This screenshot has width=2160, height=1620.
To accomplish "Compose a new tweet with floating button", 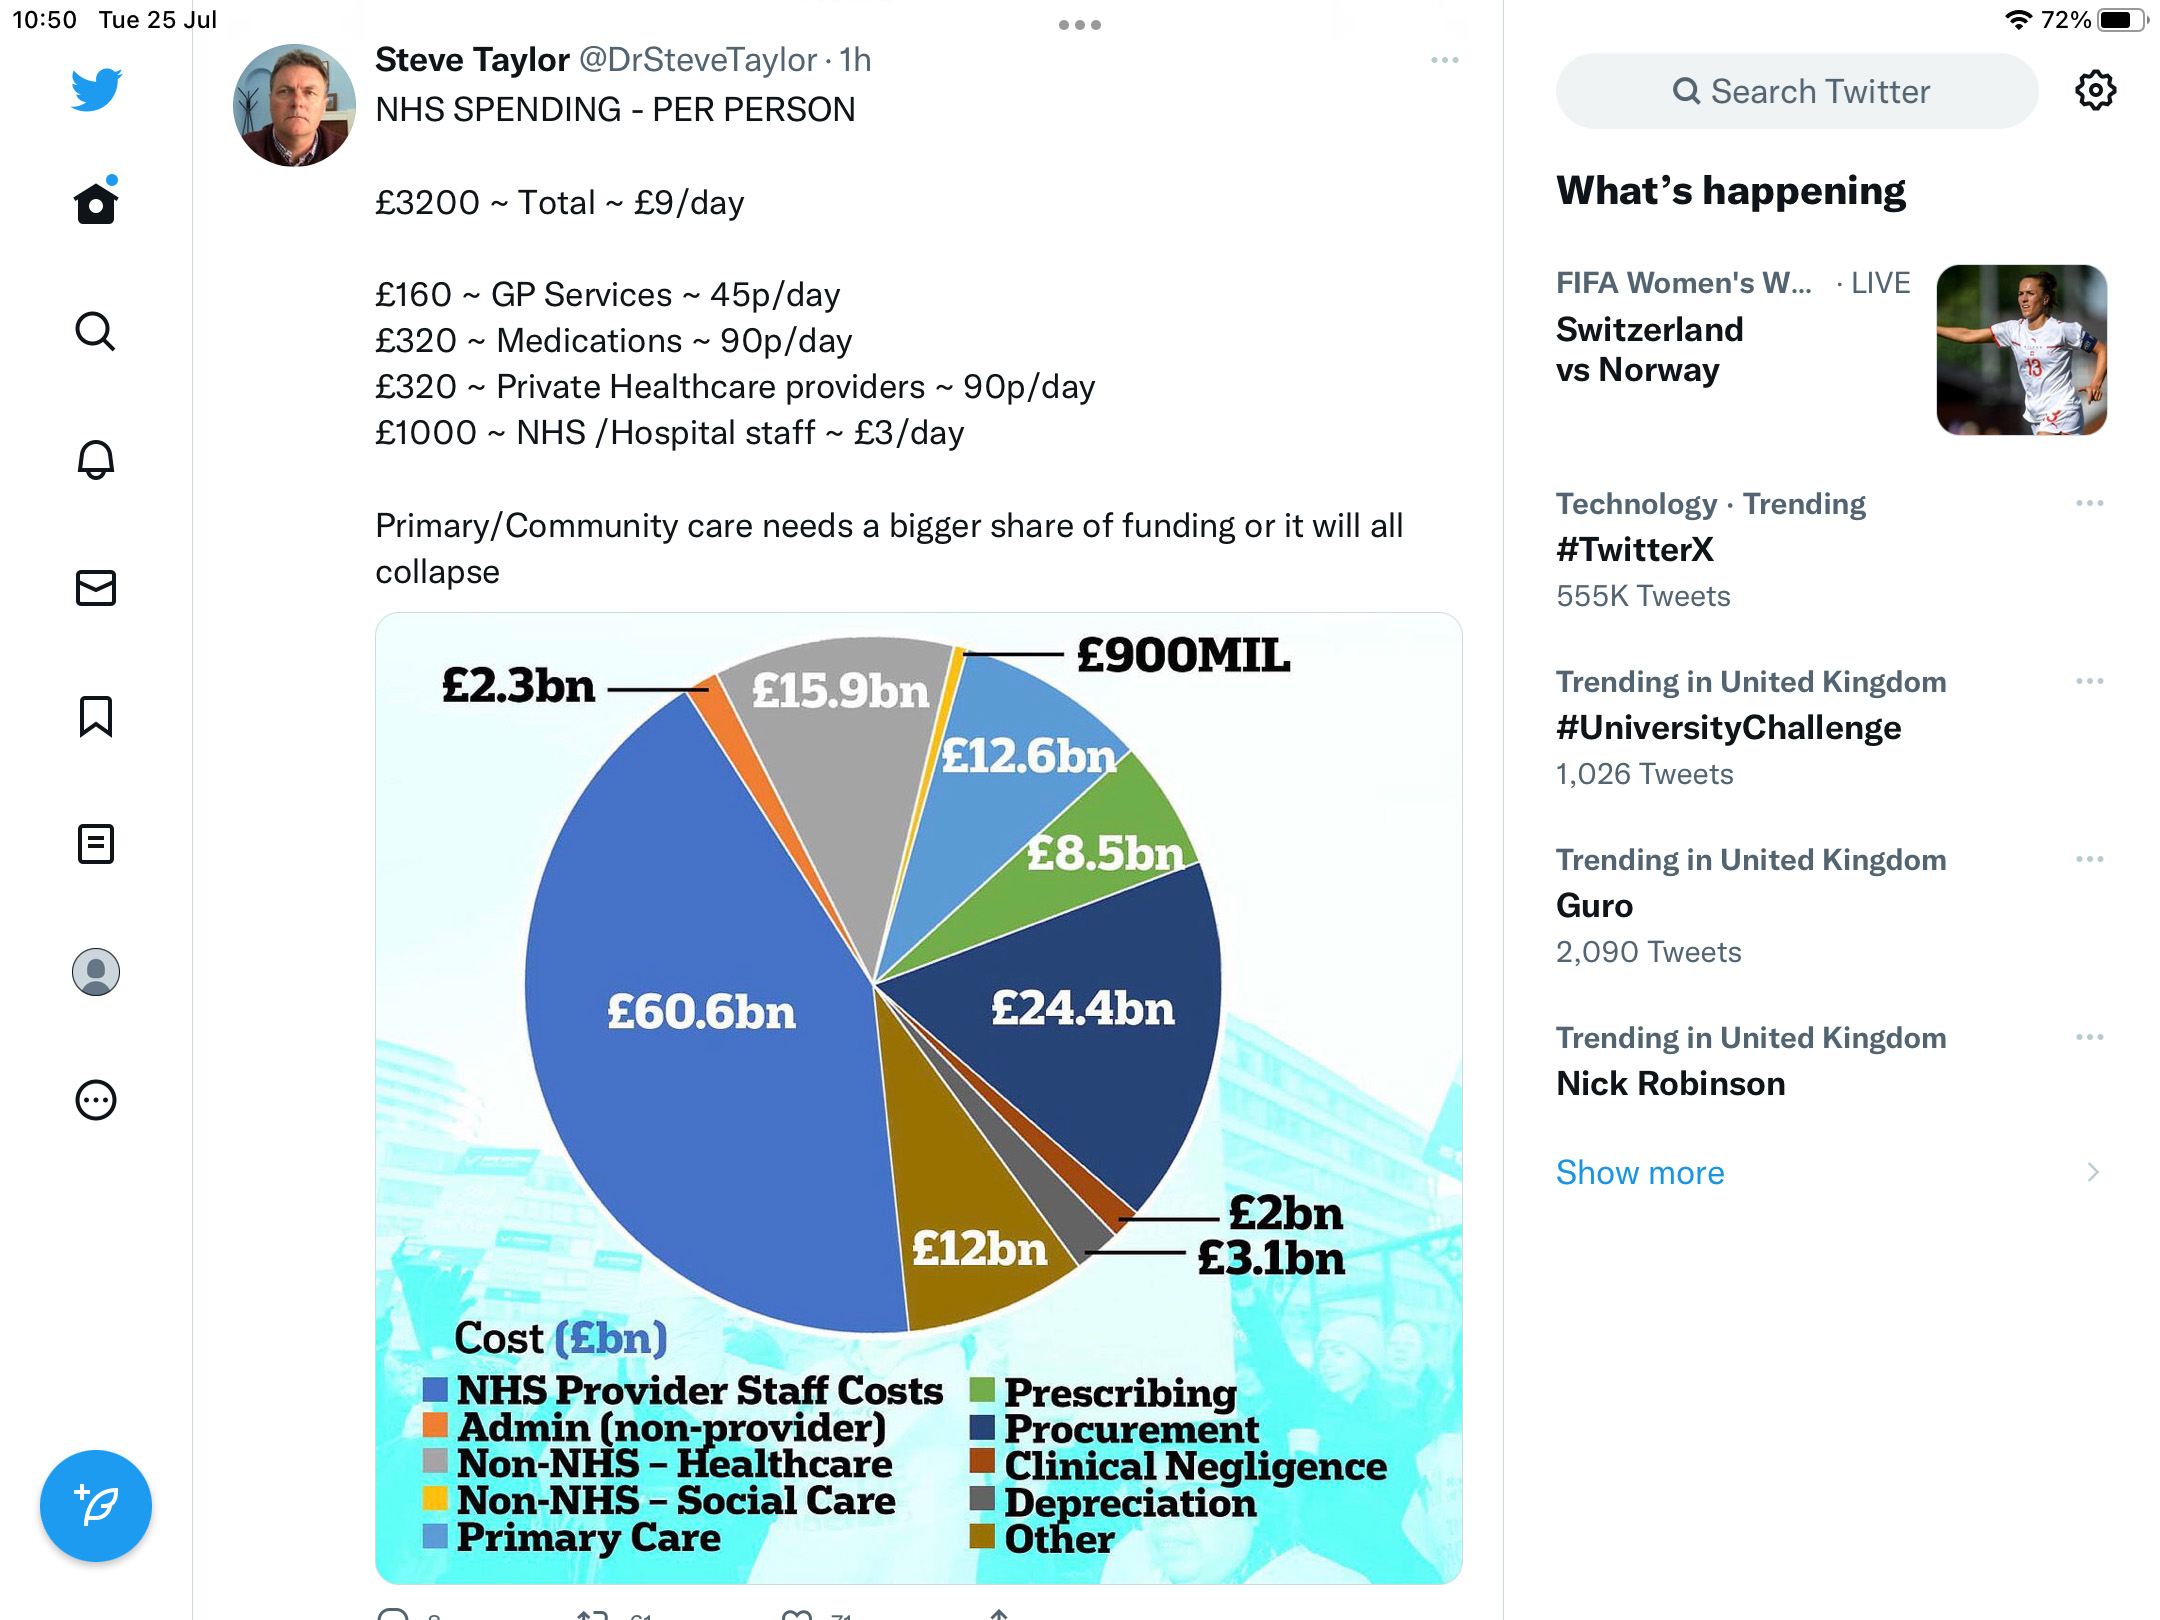I will [96, 1505].
